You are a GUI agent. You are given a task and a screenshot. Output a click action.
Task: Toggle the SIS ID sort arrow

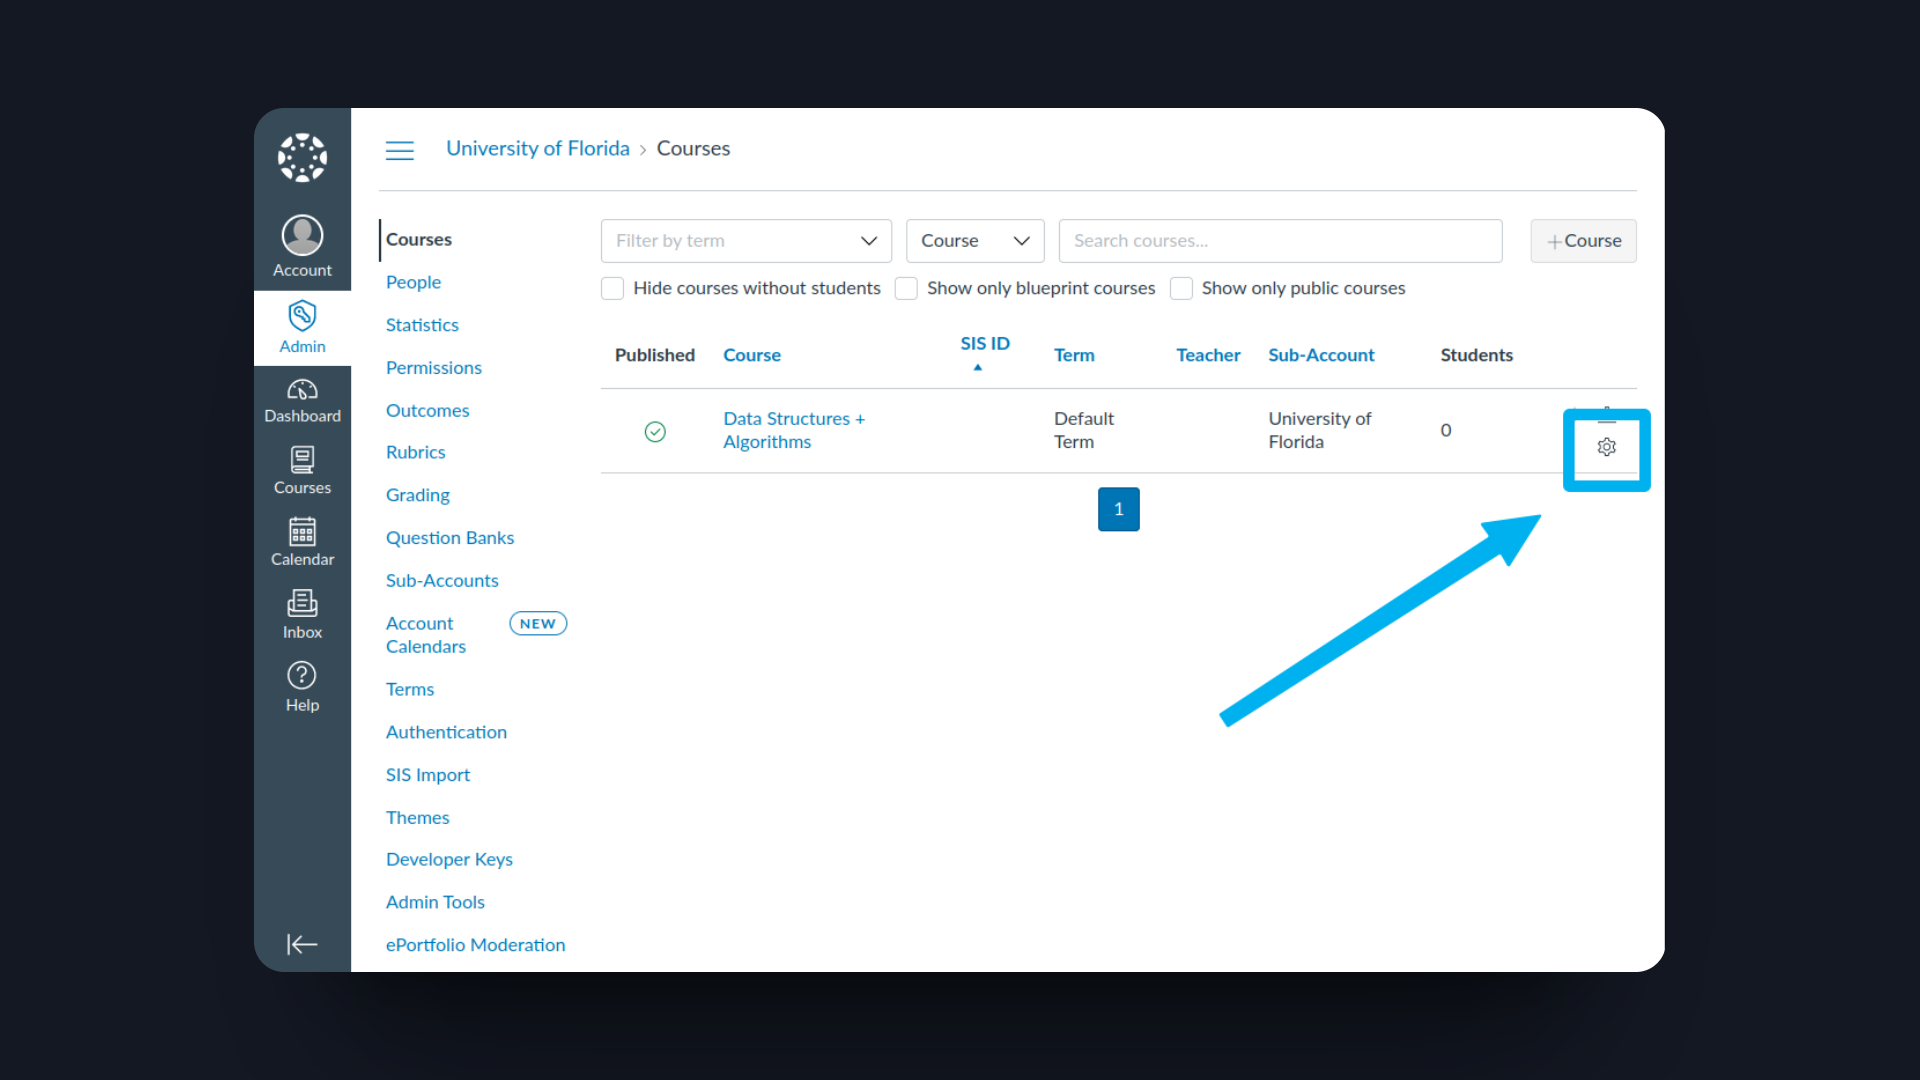[x=977, y=367]
